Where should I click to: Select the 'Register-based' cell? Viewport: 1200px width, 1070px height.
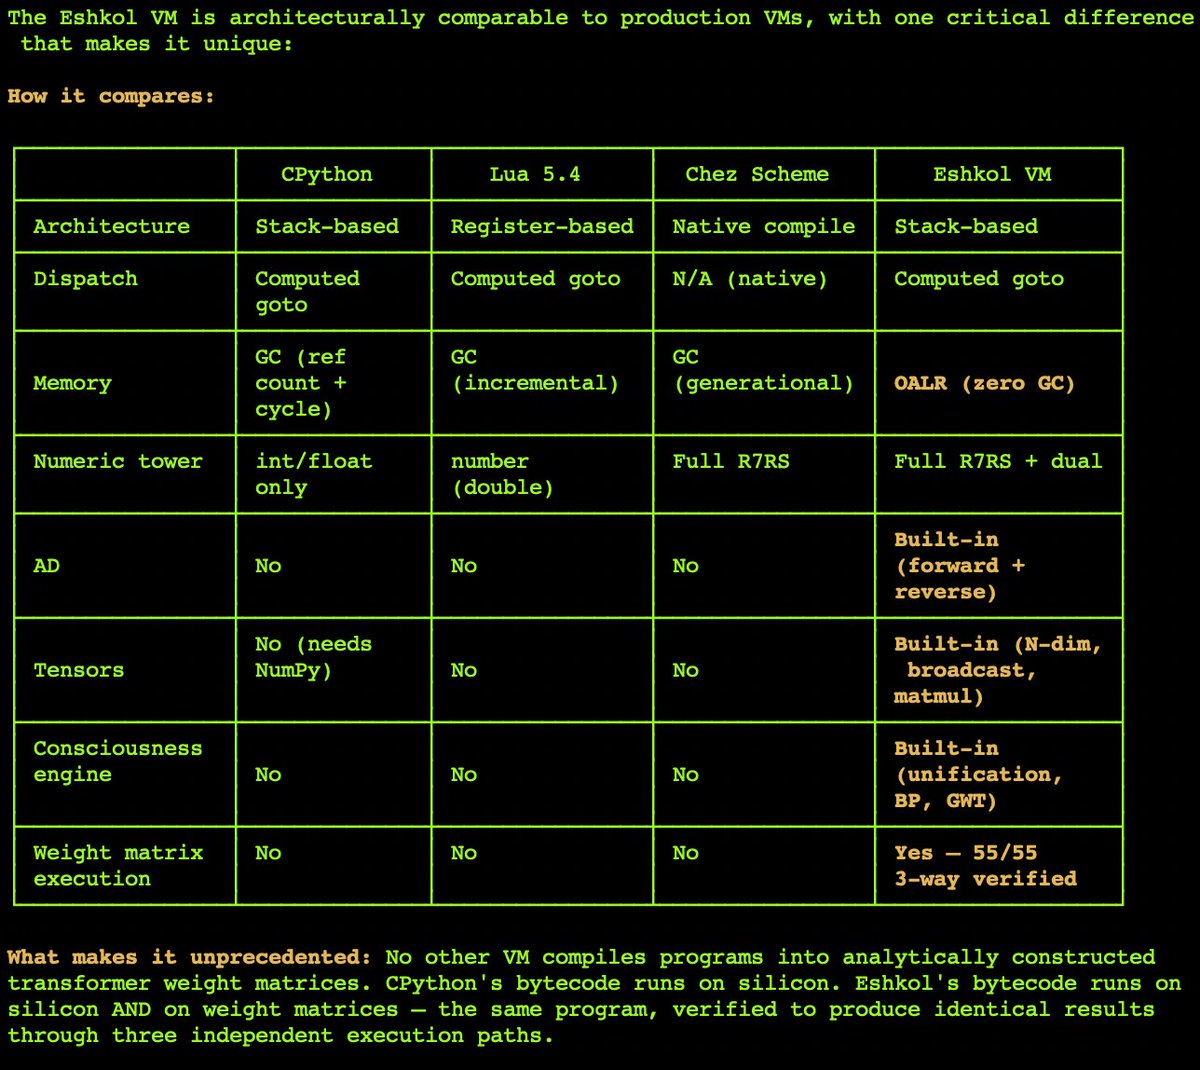542,226
